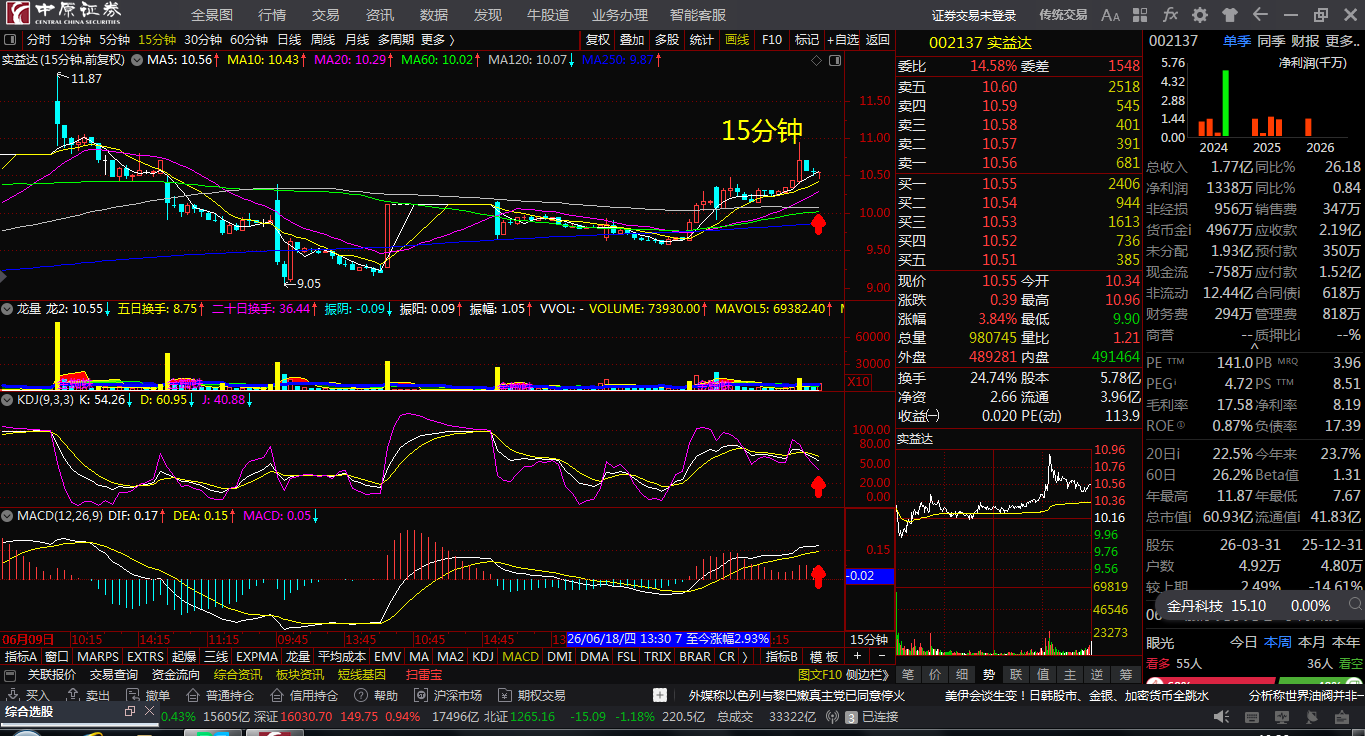Click the diamond icon on chart header
1365x736 pixels.
[817, 60]
